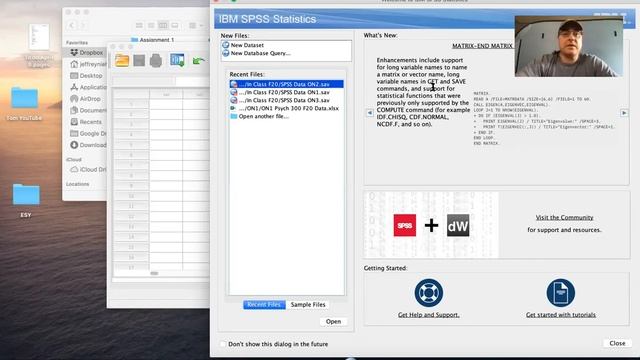
Task: Click the MATRIX-END MATRIX heading link
Action: [x=482, y=46]
